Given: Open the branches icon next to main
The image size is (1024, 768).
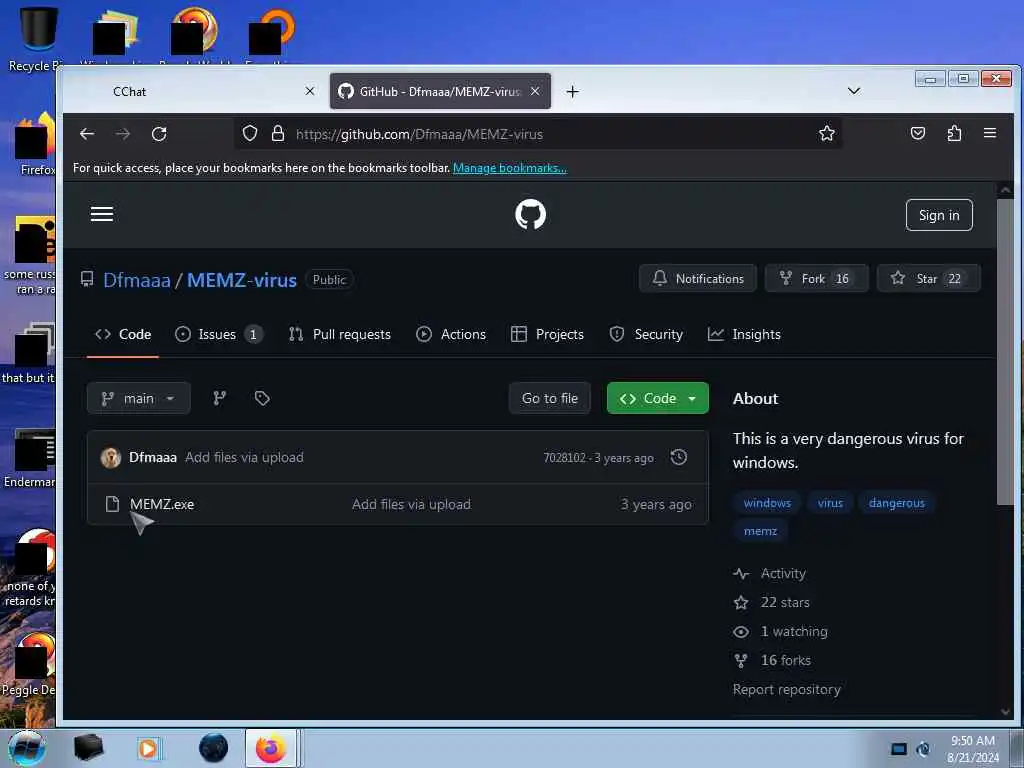Looking at the screenshot, I should click(219, 398).
